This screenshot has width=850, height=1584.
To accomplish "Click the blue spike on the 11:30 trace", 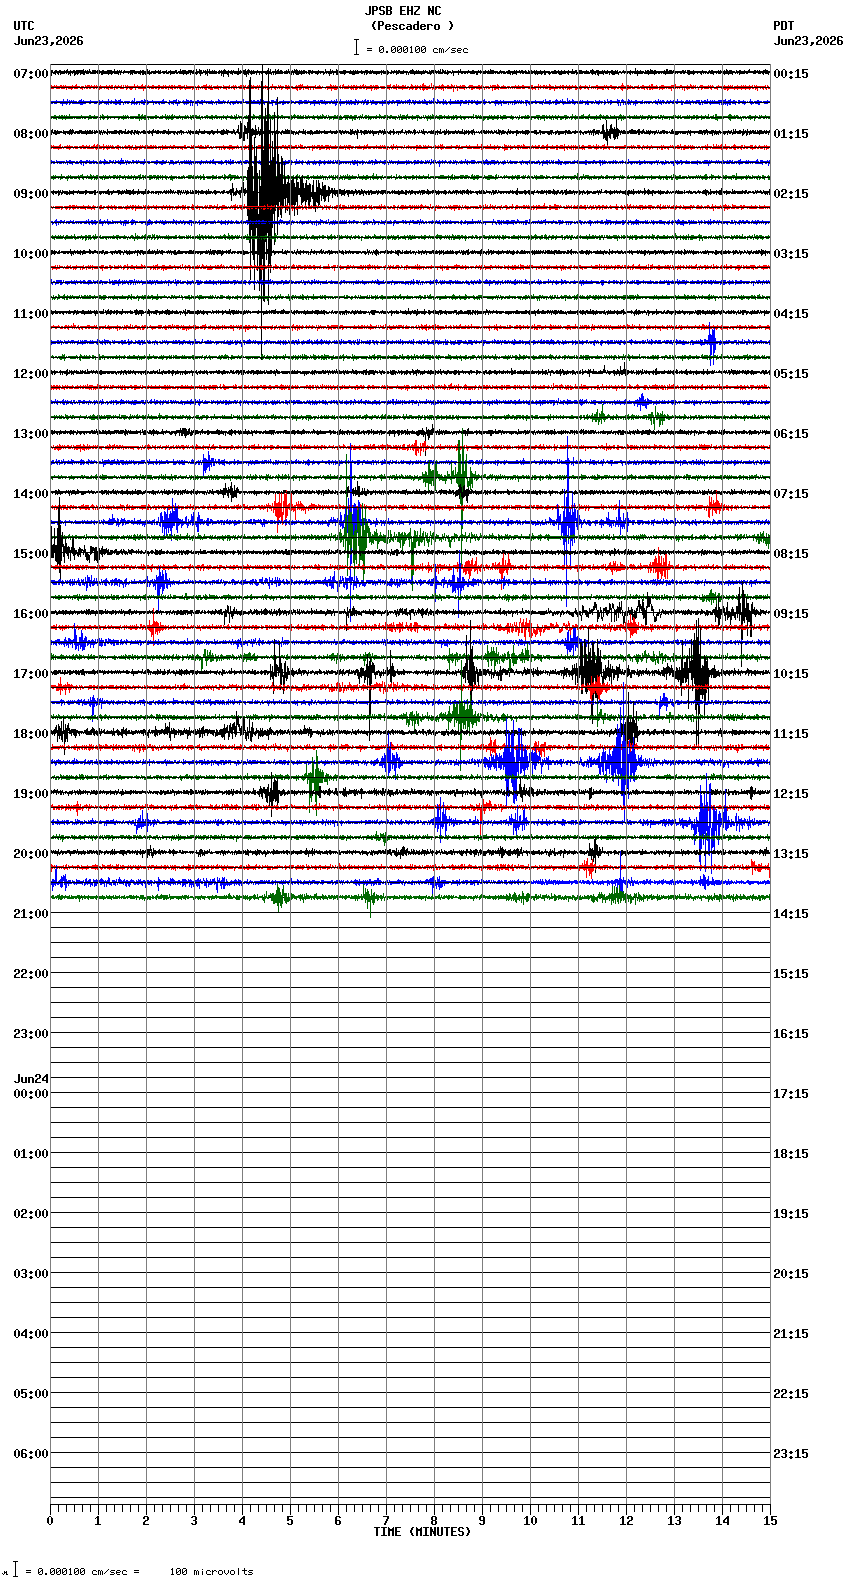I will [712, 343].
